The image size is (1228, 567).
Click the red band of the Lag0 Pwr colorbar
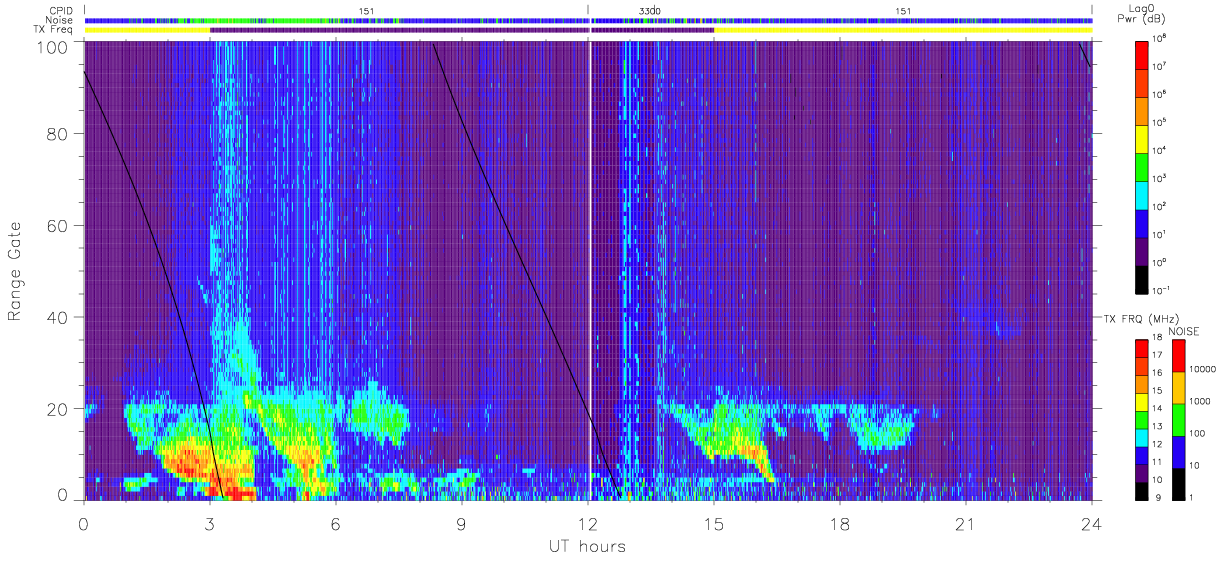pos(1143,53)
